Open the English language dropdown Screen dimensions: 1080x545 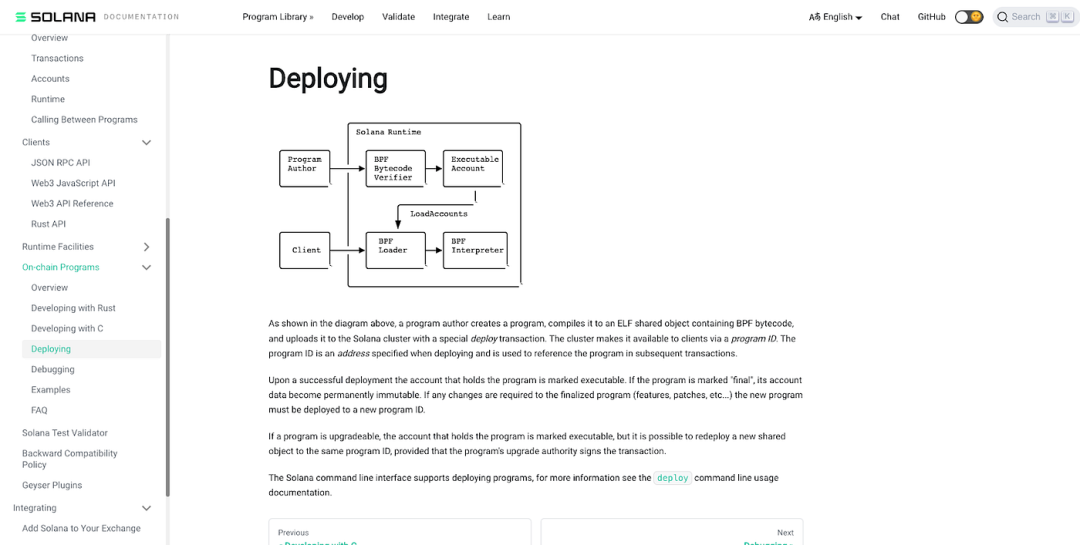point(835,17)
